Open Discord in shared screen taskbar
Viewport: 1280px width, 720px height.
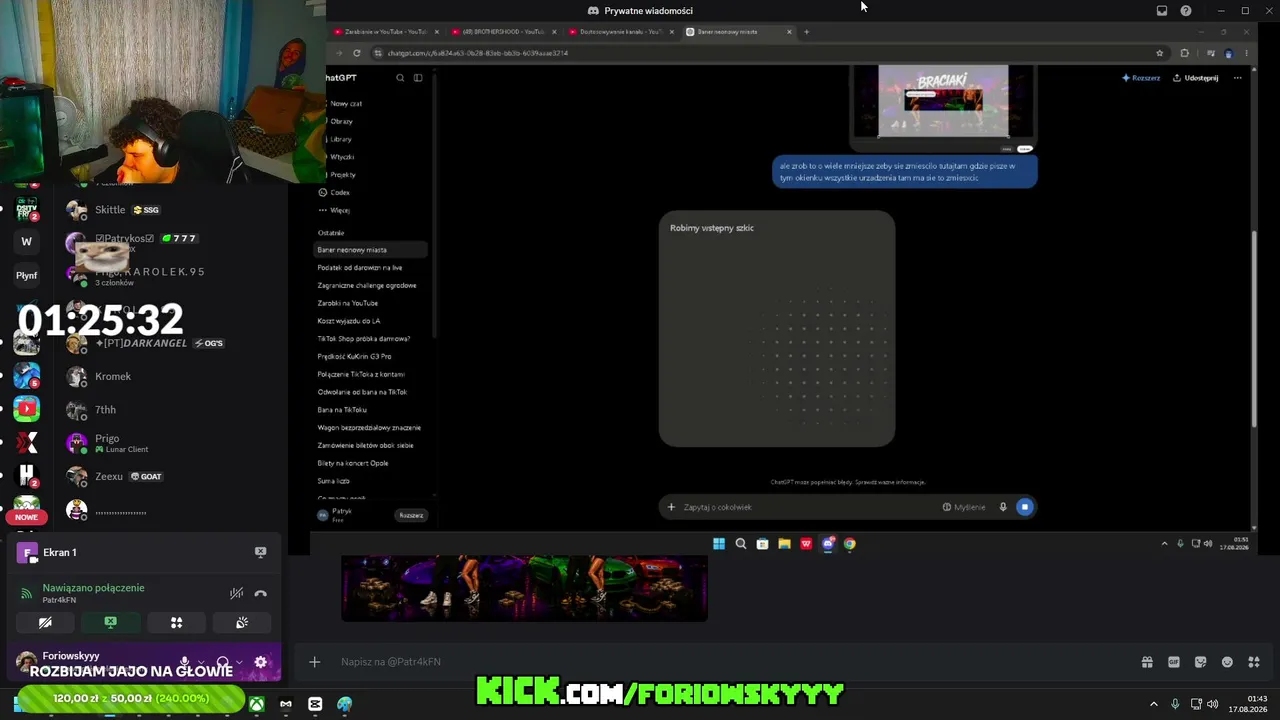tap(828, 544)
